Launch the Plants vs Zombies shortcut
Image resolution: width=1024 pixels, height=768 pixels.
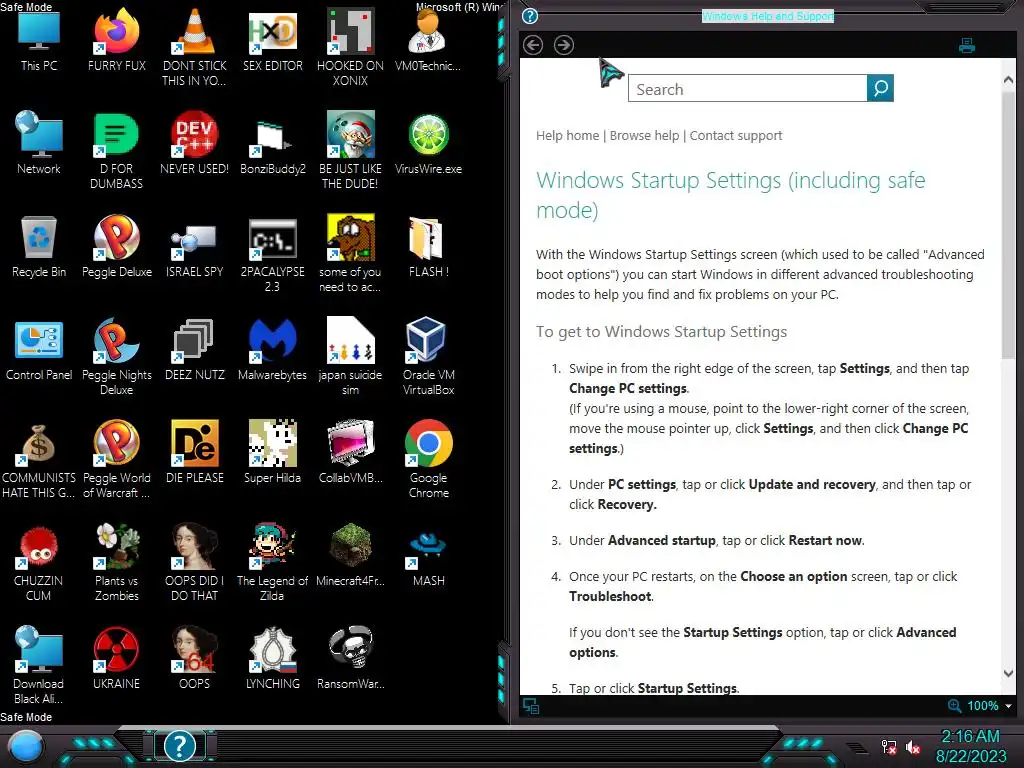[x=116, y=562]
